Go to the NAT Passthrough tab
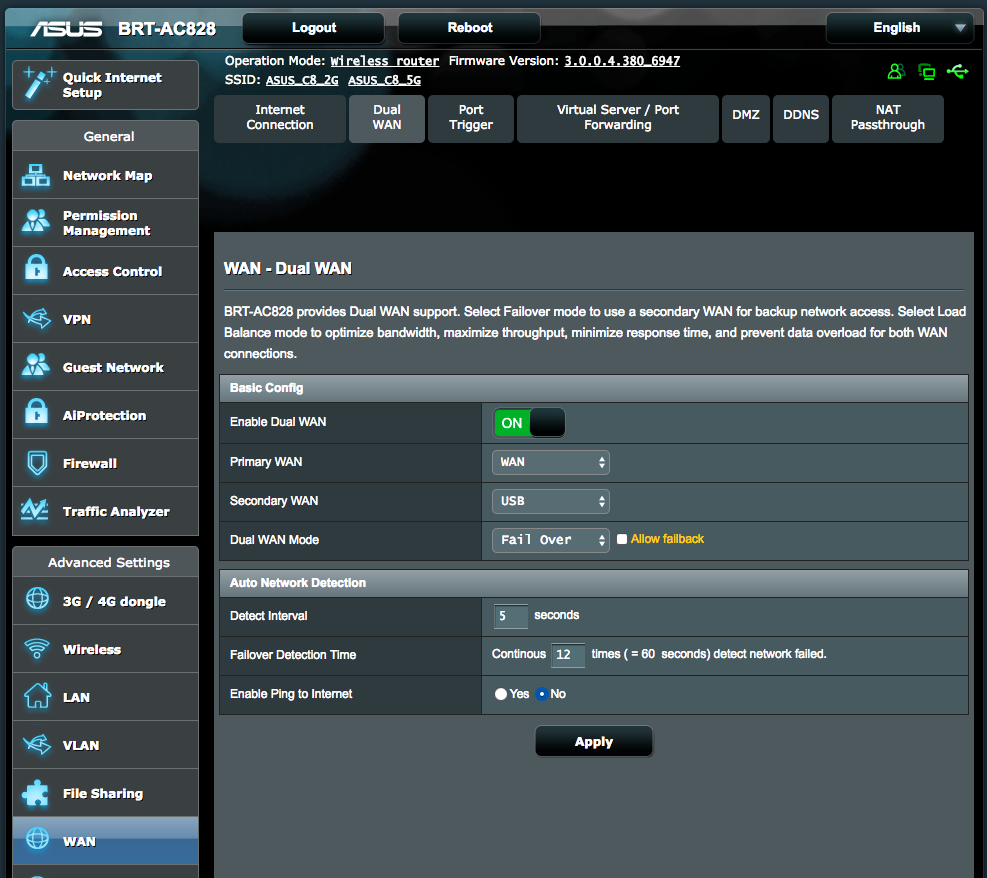987x878 pixels. [887, 118]
